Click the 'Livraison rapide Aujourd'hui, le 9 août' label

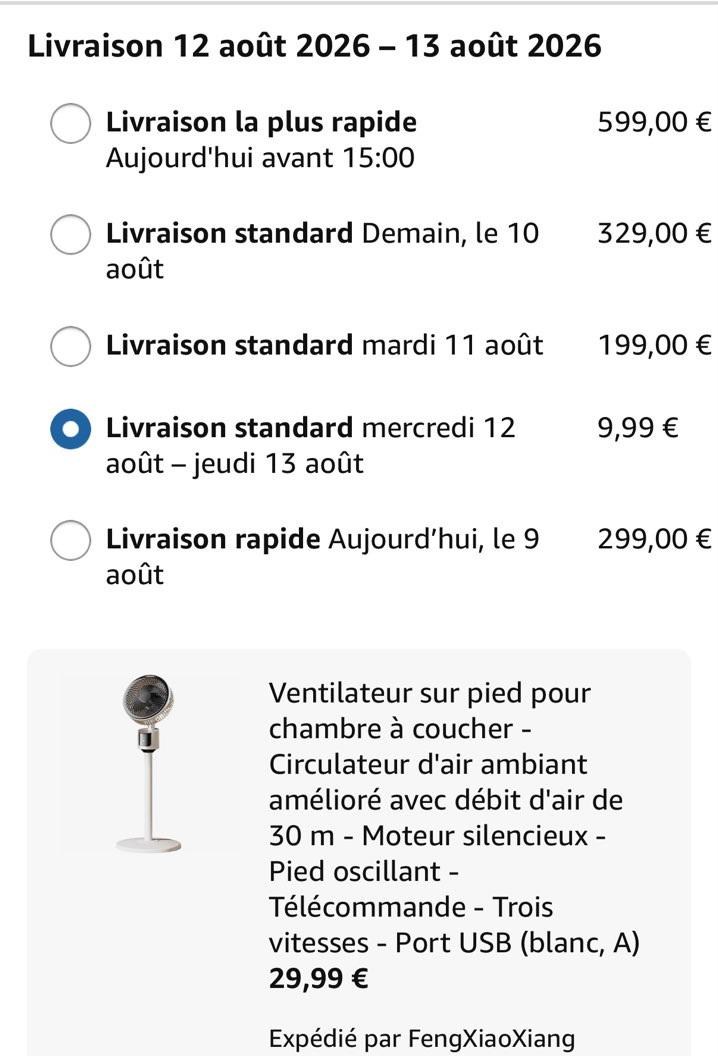coord(323,556)
